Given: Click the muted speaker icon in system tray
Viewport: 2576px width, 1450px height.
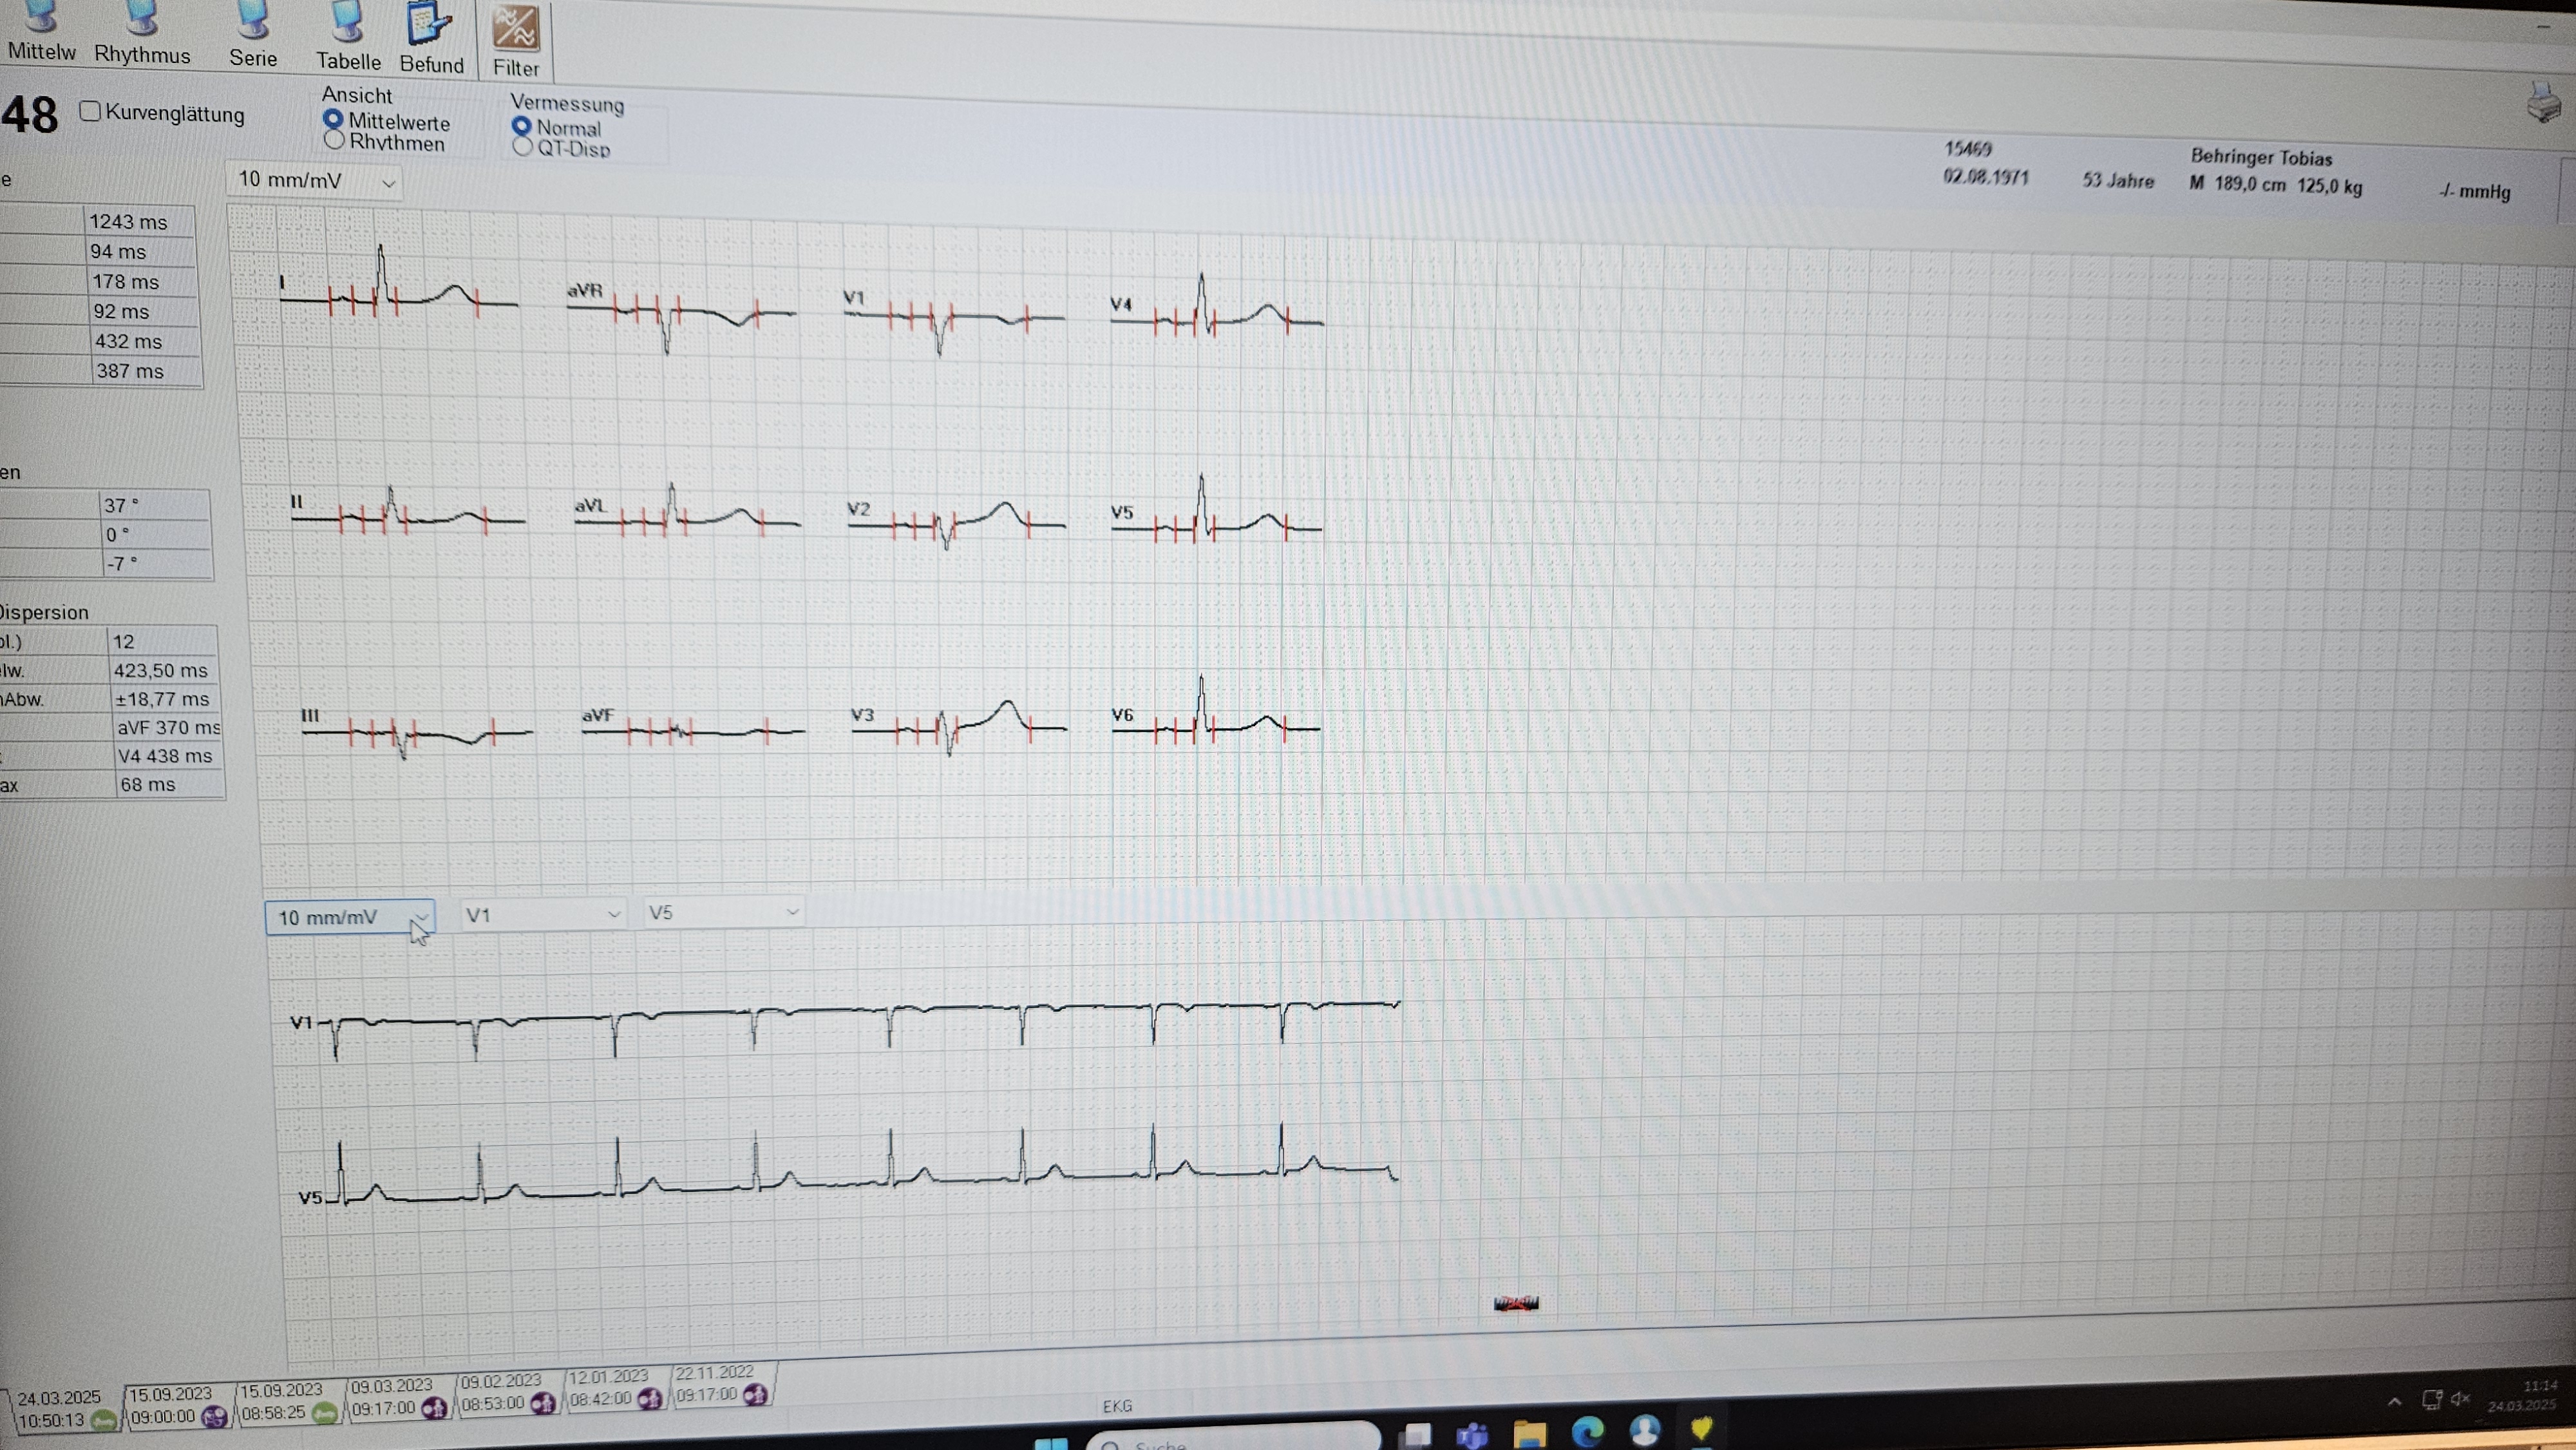Looking at the screenshot, I should pos(2460,1398).
